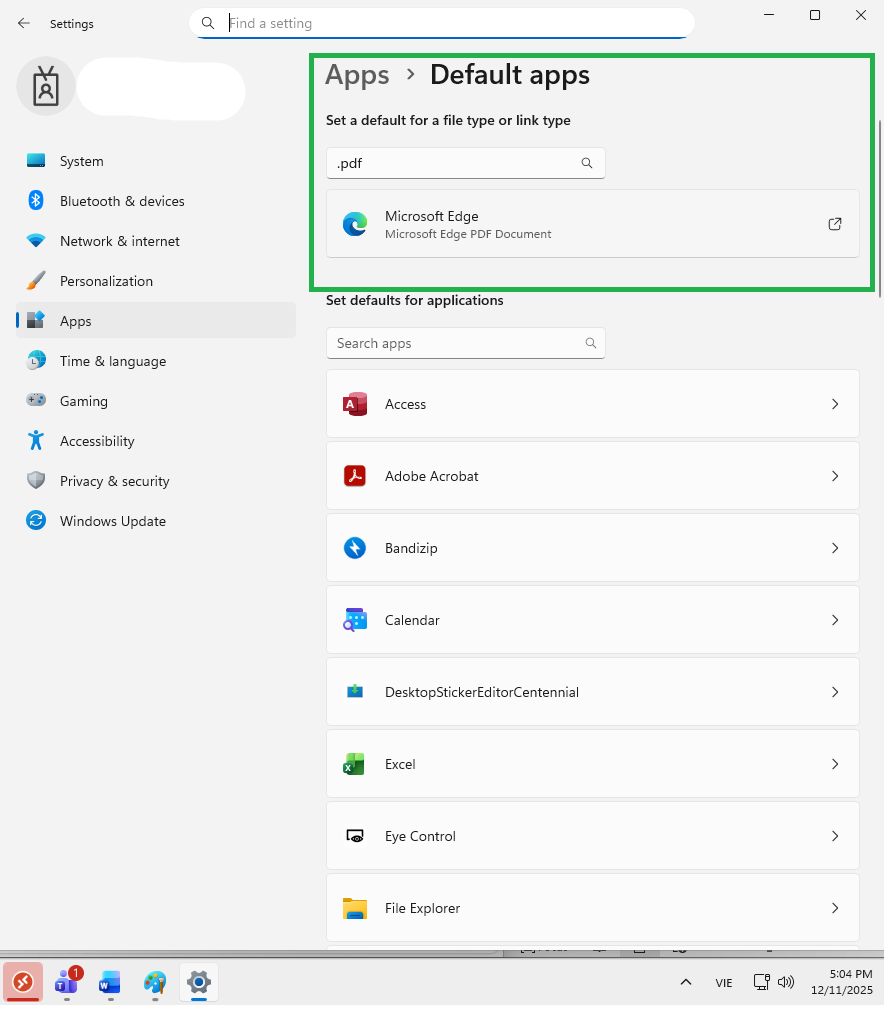Expand the Bandizip row chevron
Image resolution: width=884 pixels, height=1012 pixels.
click(x=835, y=549)
